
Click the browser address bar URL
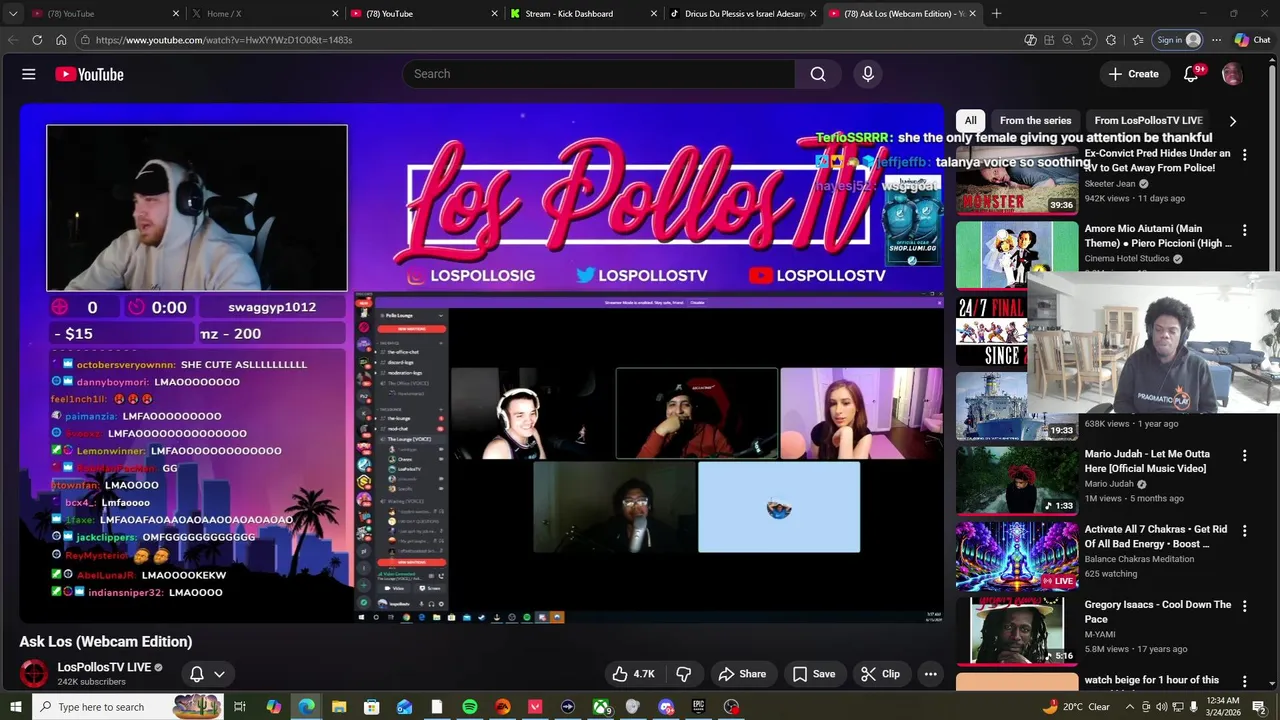click(224, 40)
